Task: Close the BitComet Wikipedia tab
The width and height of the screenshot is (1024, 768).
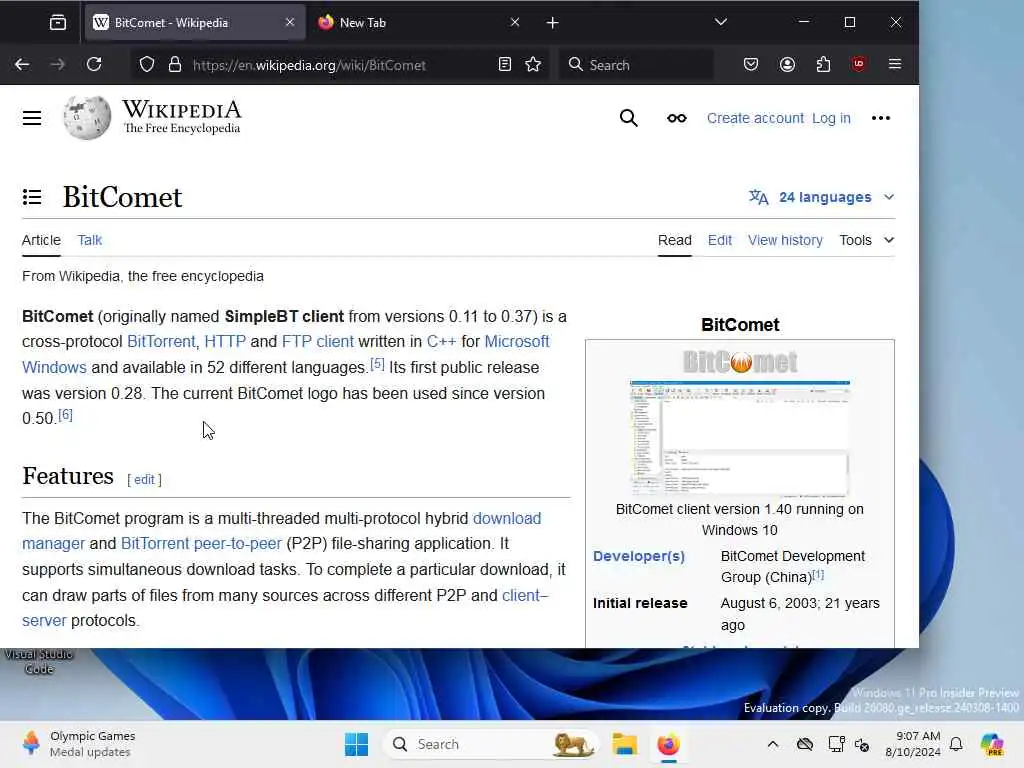Action: [x=290, y=22]
